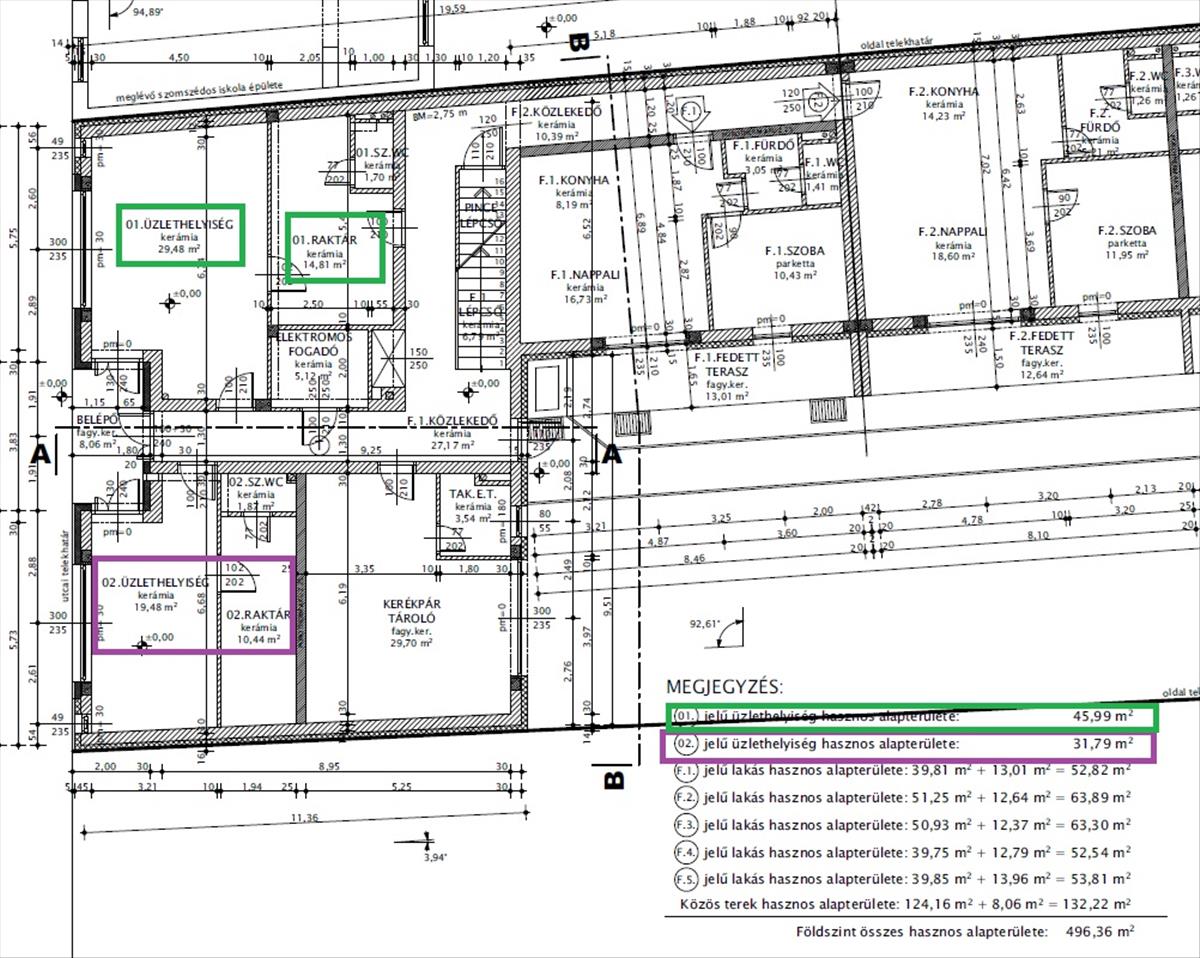
Task: Click the circled 02. marker in the legend
Action: point(685,745)
